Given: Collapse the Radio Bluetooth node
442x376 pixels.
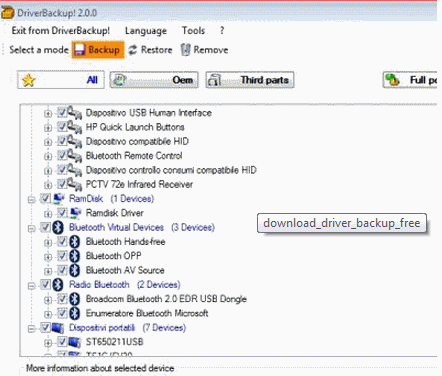Looking at the screenshot, I should point(32,286).
